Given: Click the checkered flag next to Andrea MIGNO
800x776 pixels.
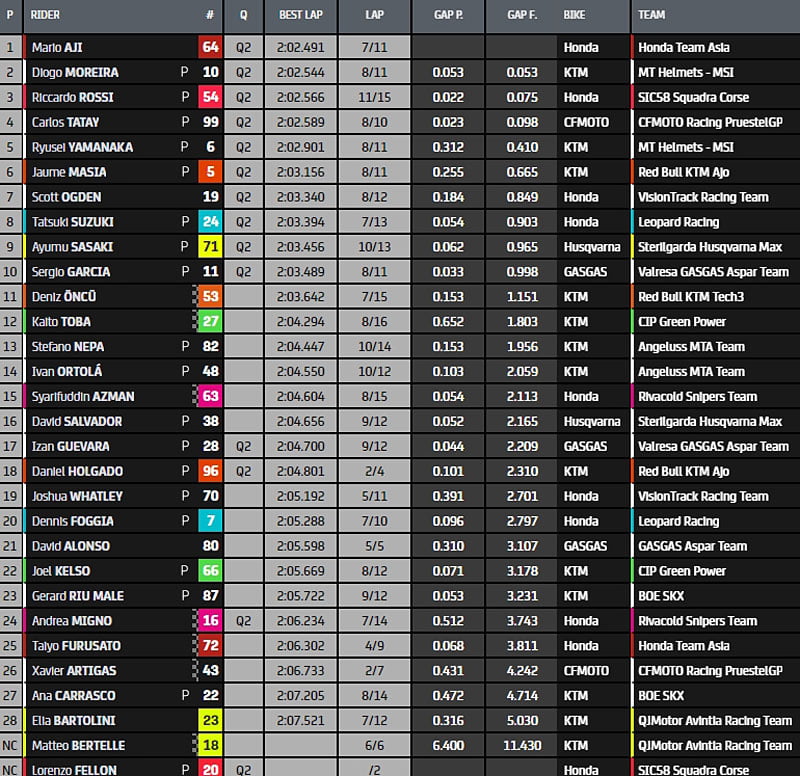Looking at the screenshot, I should tap(196, 620).
